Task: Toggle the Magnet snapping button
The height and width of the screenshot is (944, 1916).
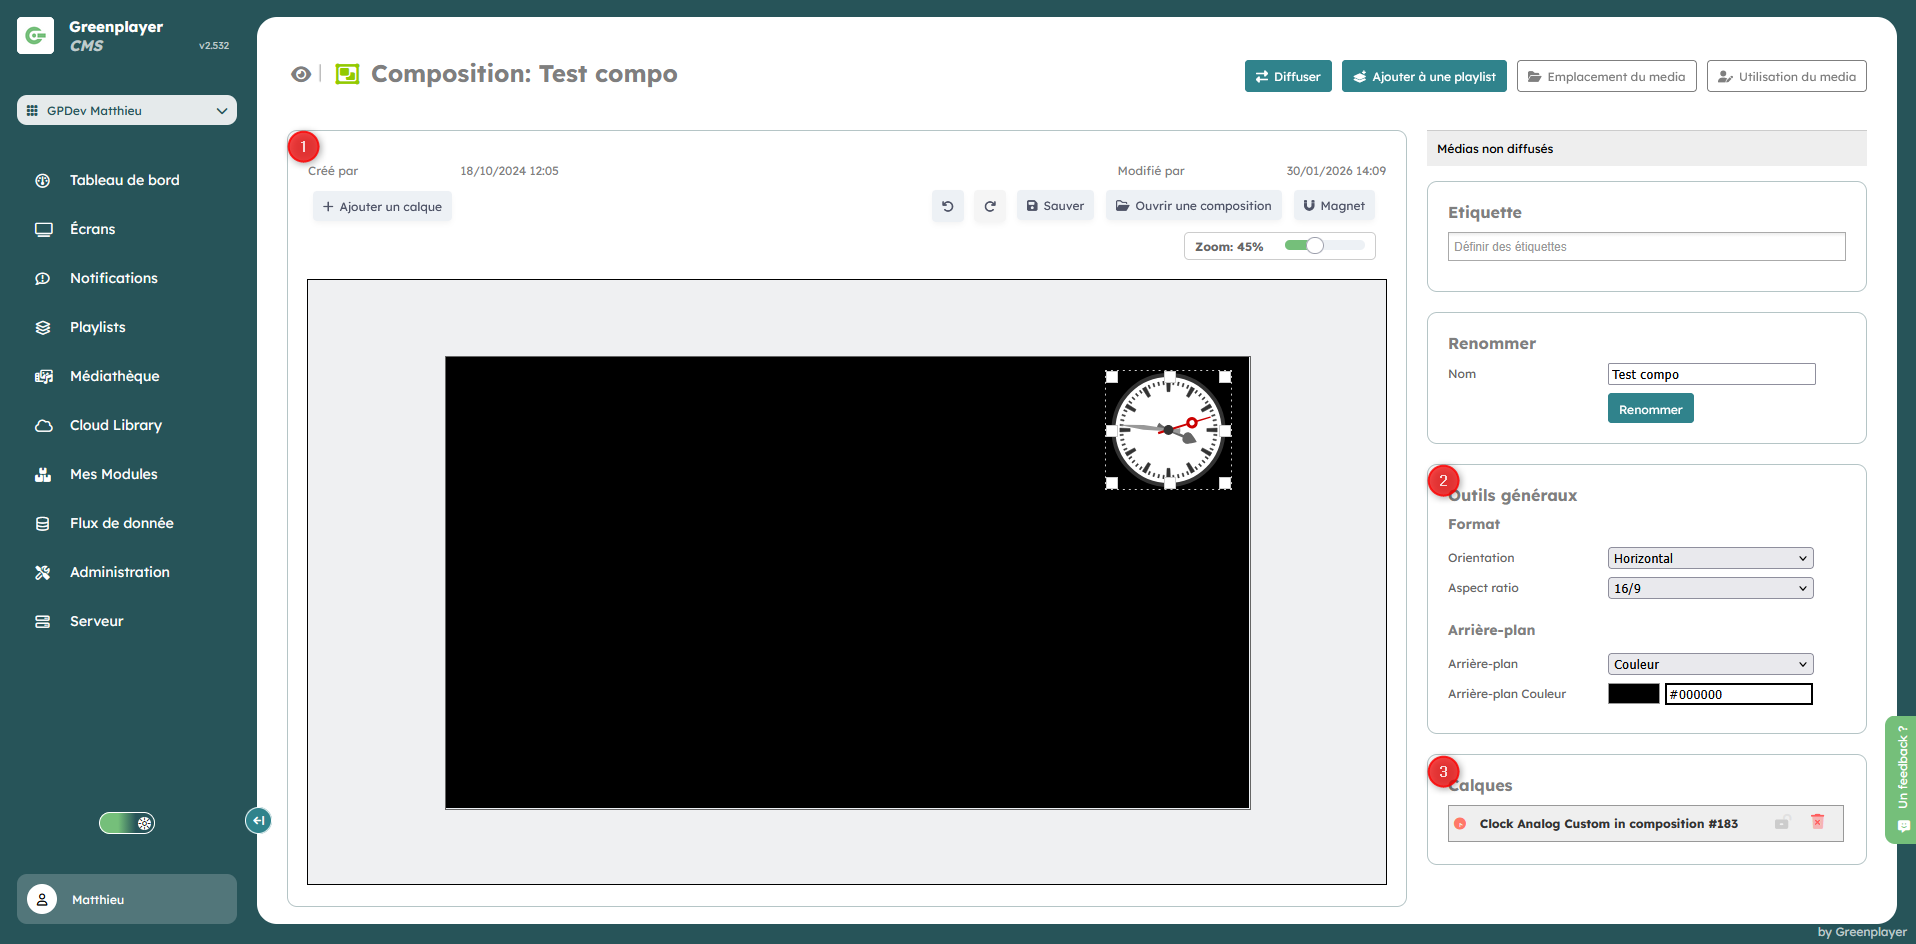Action: click(x=1333, y=206)
